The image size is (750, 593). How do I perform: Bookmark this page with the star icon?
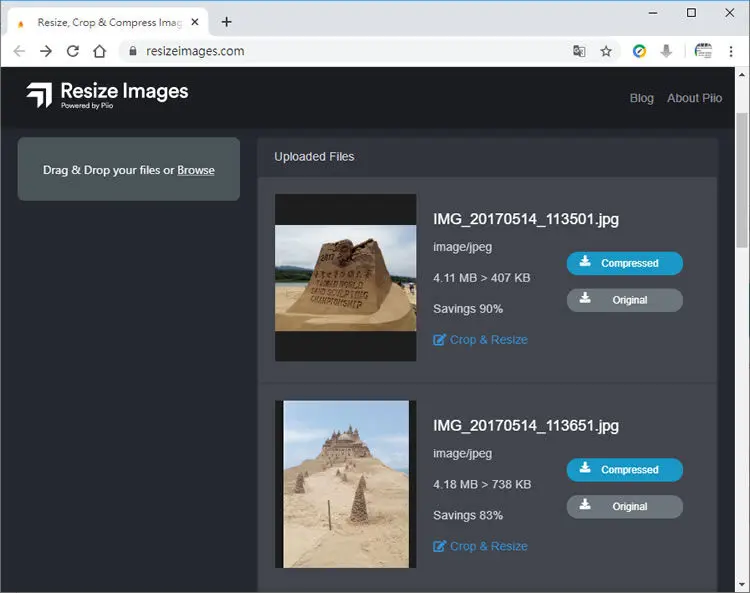(606, 51)
